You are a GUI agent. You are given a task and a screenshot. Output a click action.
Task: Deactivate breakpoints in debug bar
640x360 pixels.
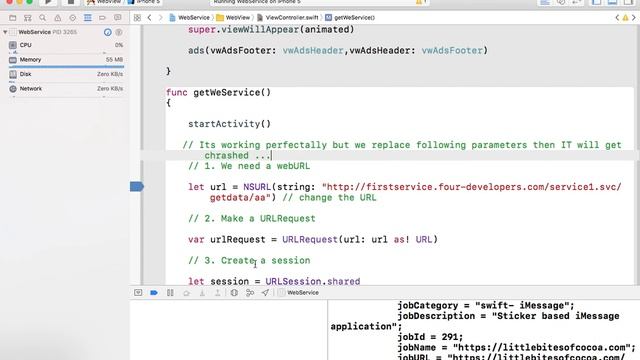[154, 293]
